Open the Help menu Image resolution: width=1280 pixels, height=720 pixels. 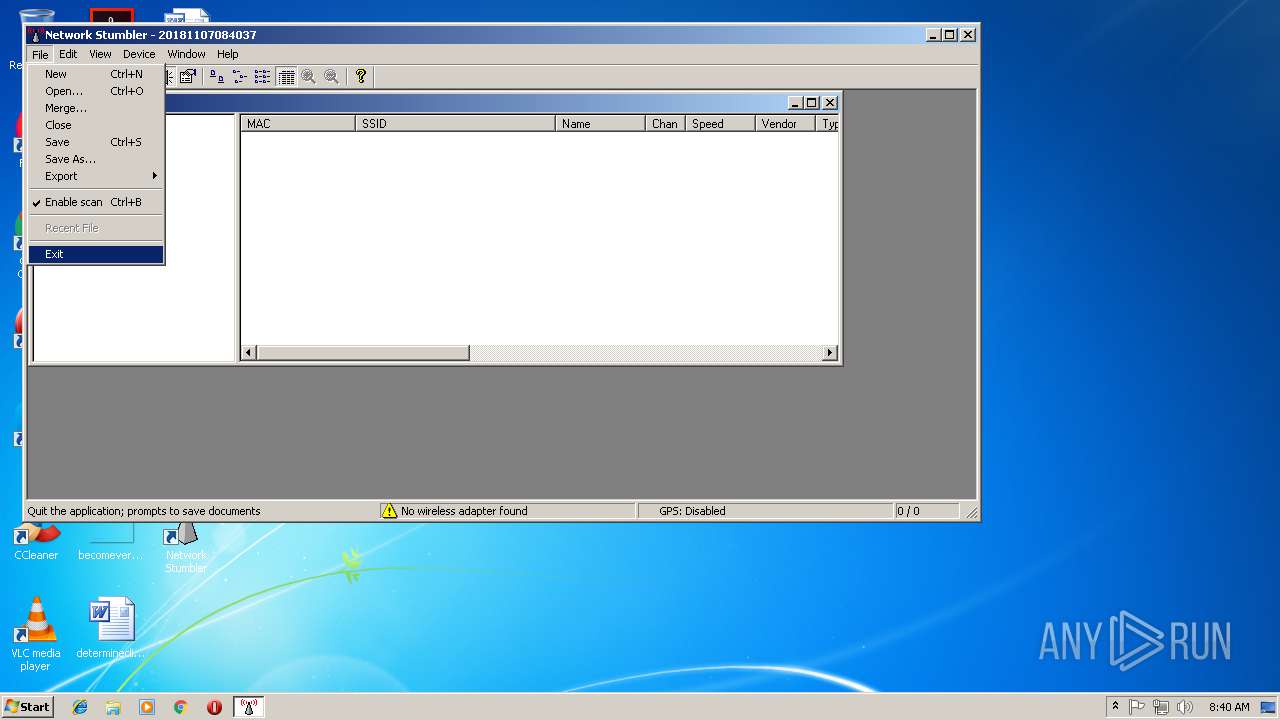click(x=228, y=54)
